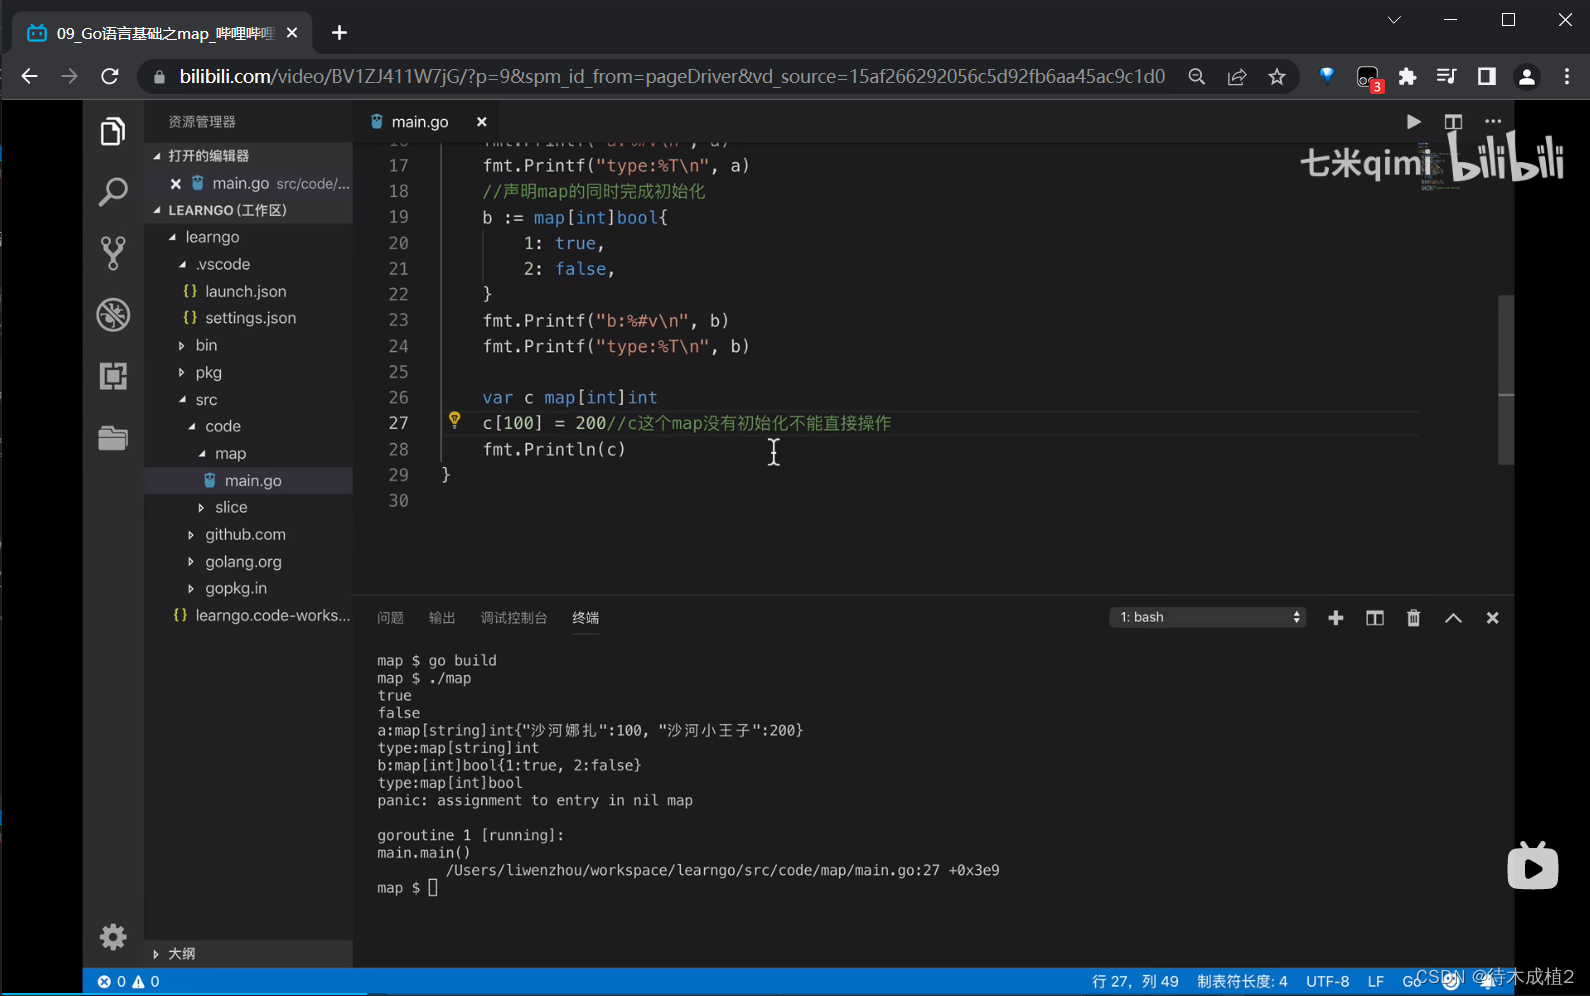Open the project folder icon in activity bar
This screenshot has height=996, width=1590.
[113, 438]
